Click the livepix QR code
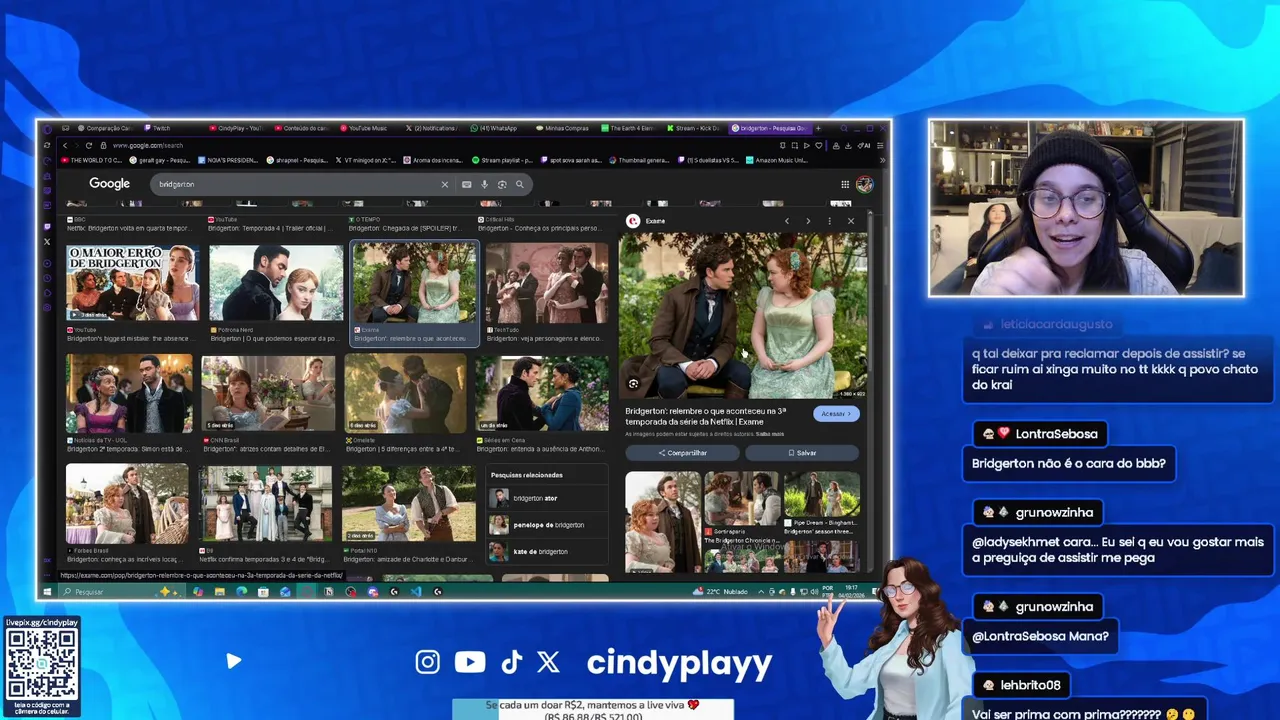 [41, 664]
